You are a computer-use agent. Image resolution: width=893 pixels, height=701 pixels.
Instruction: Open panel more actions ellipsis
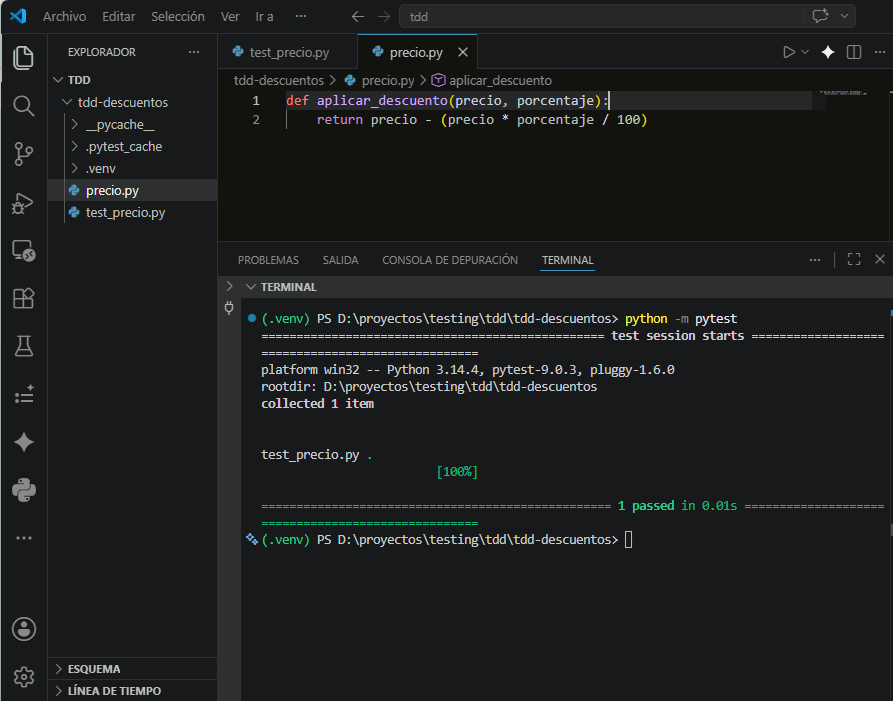(x=815, y=260)
